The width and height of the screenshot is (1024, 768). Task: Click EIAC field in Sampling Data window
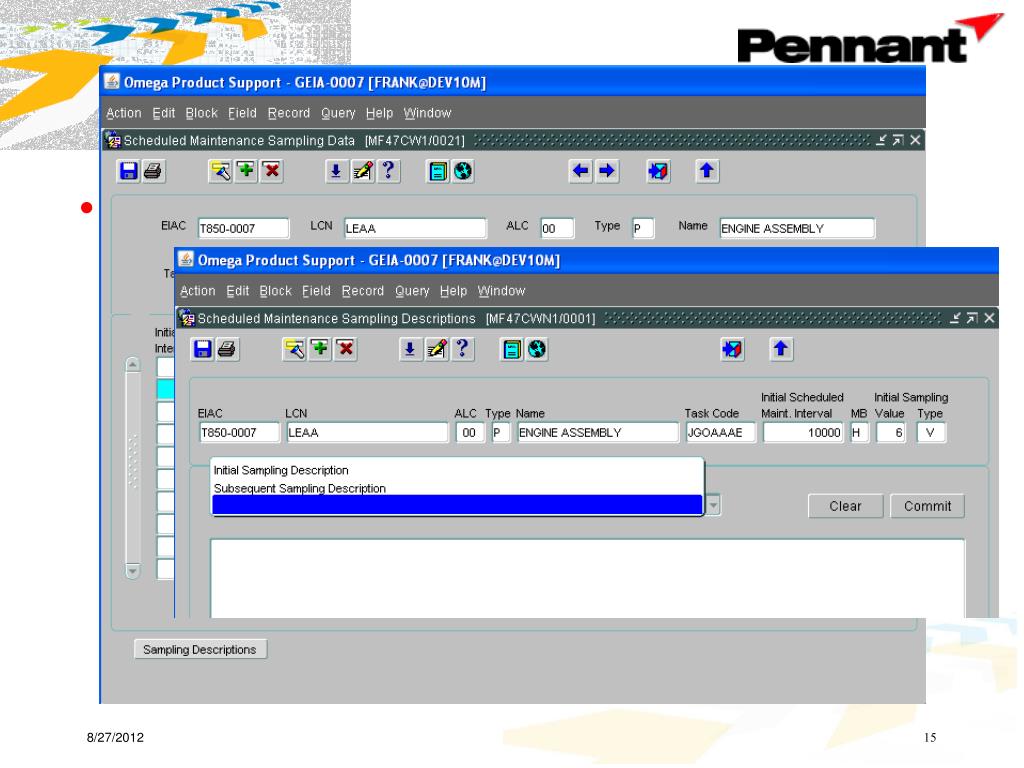[243, 229]
